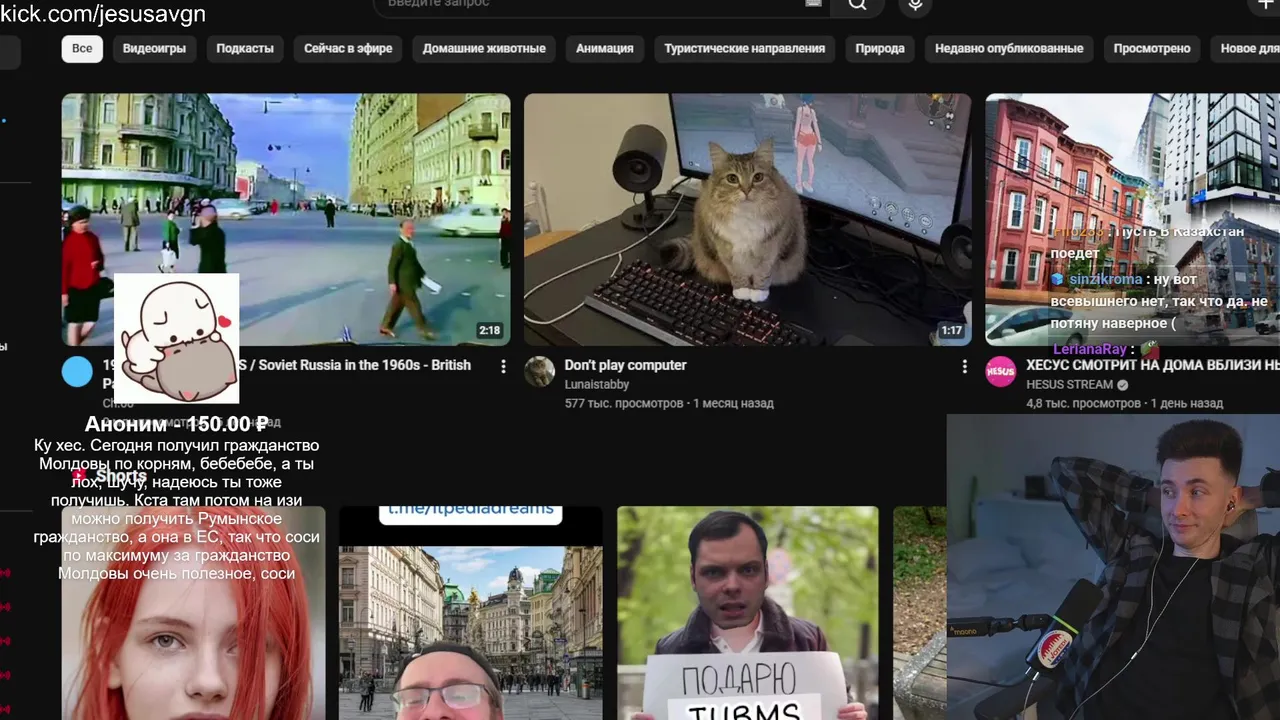Image resolution: width=1280 pixels, height=720 pixels.
Task: Click '577 тыс. просмотров' video metadata
Action: point(623,403)
